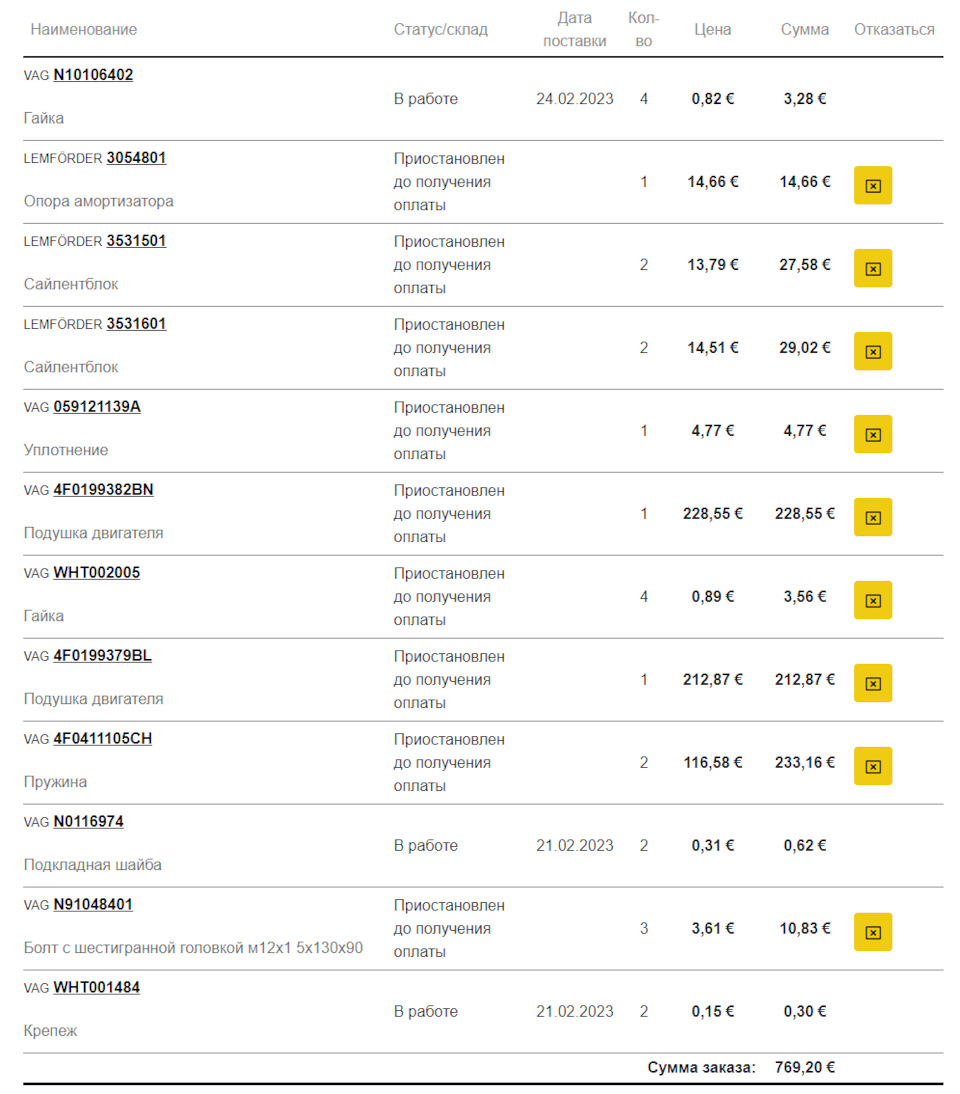Click the Цена column header

point(712,30)
